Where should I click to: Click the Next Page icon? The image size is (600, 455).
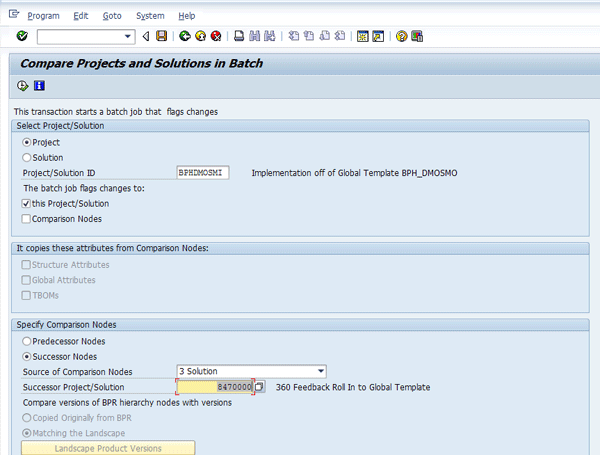click(324, 36)
